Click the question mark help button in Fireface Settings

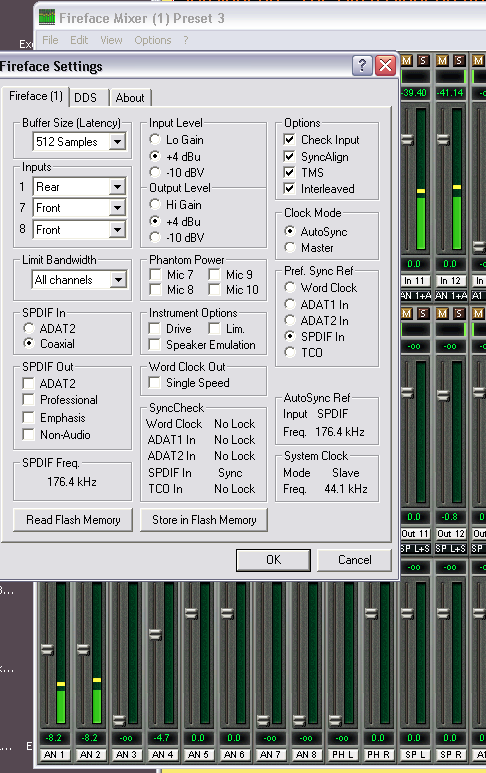[362, 65]
